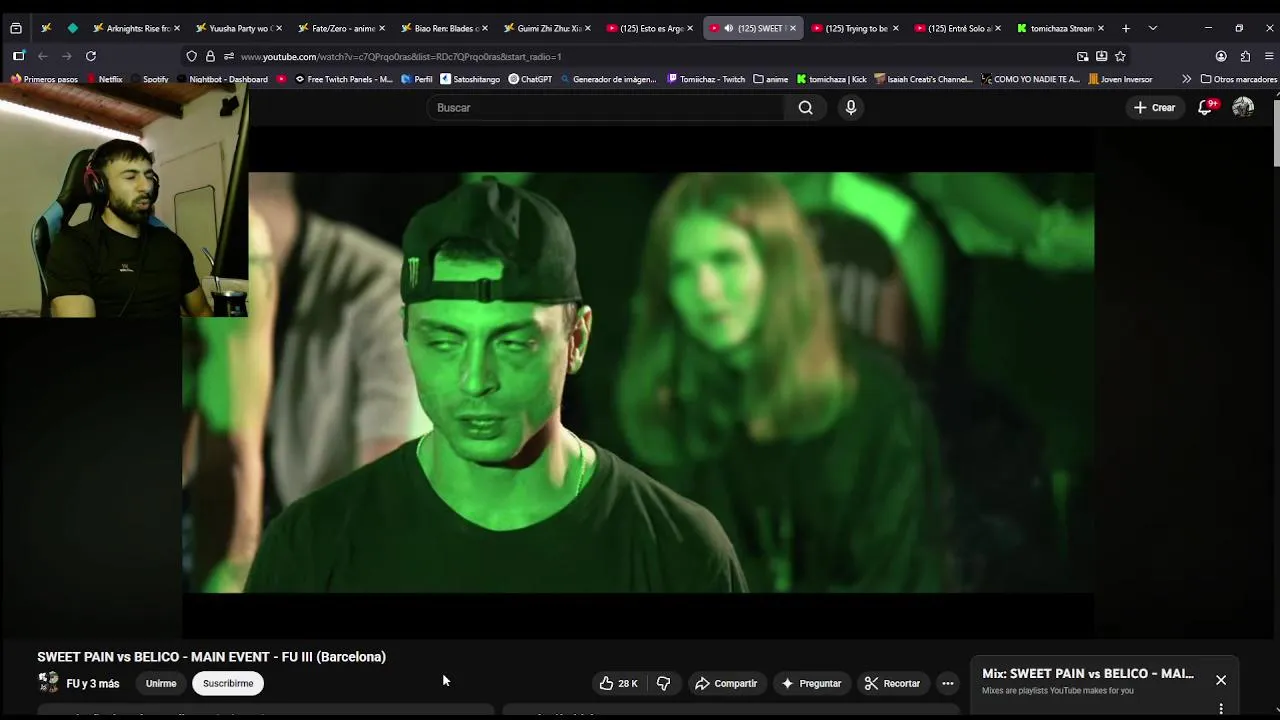
Task: Like the video thumbs up
Action: click(x=619, y=683)
